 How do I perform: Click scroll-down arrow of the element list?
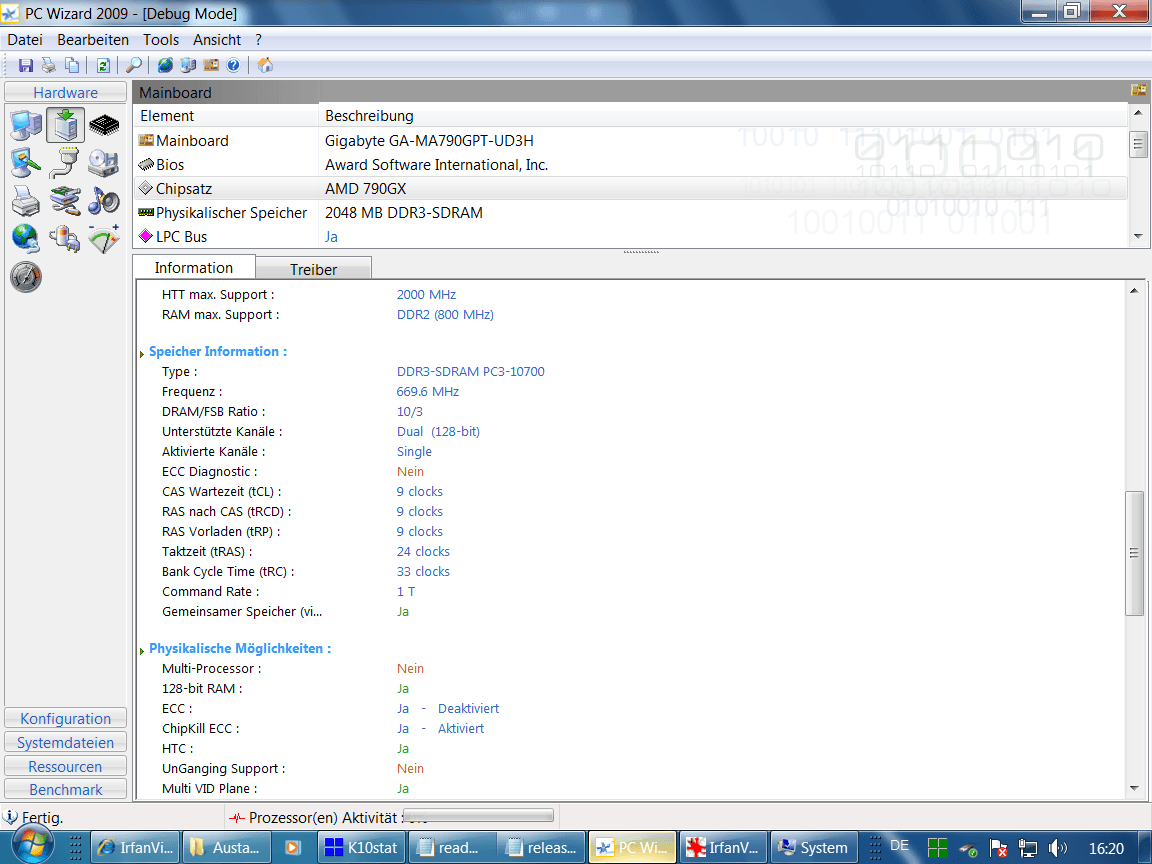[1138, 237]
